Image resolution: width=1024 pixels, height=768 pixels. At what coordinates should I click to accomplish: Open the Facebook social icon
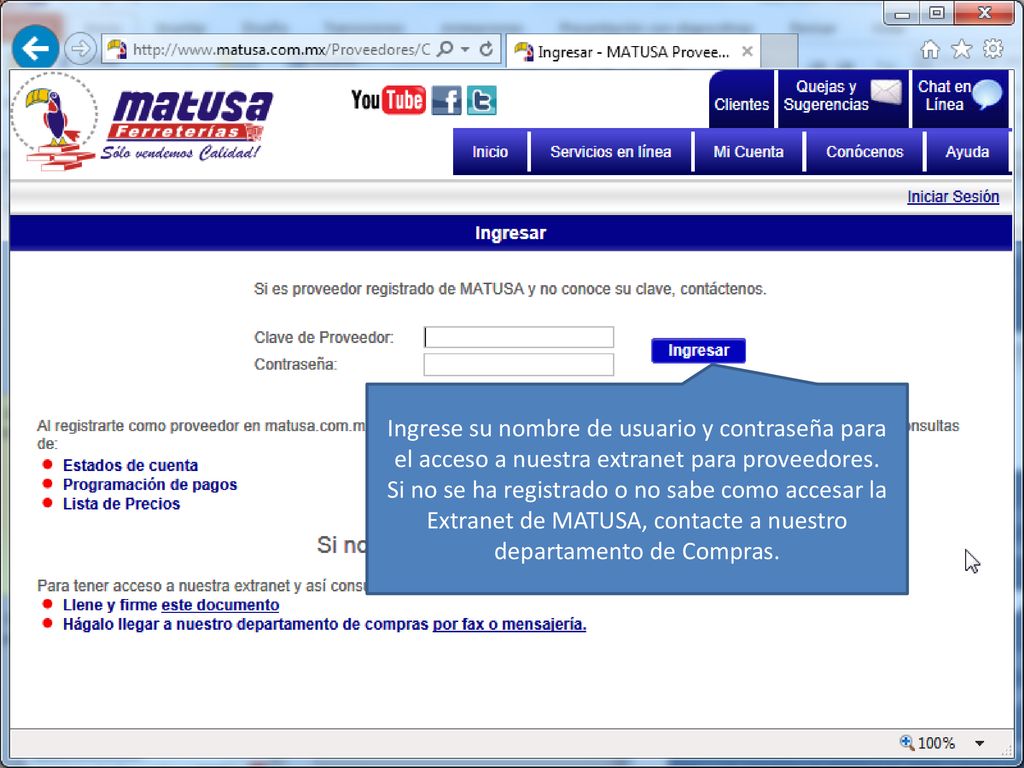[x=447, y=100]
